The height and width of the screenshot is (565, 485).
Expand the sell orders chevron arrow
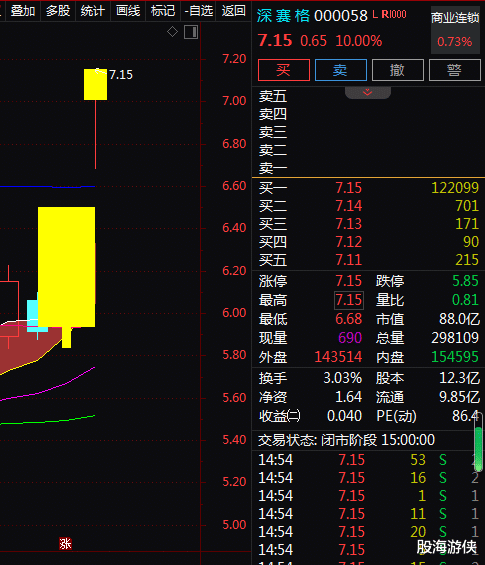coord(368,92)
